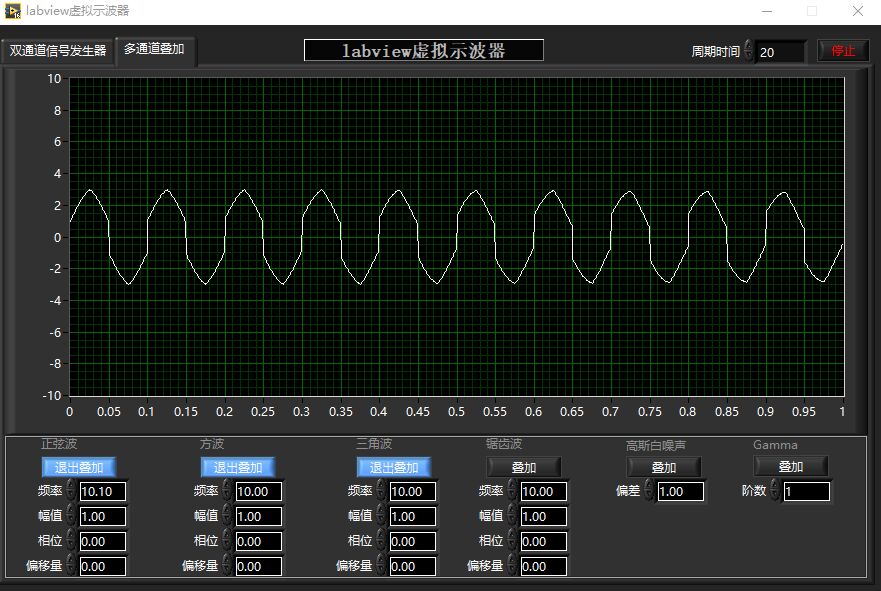881x591 pixels.
Task: Click the 周期时间 value field
Action: click(x=780, y=51)
